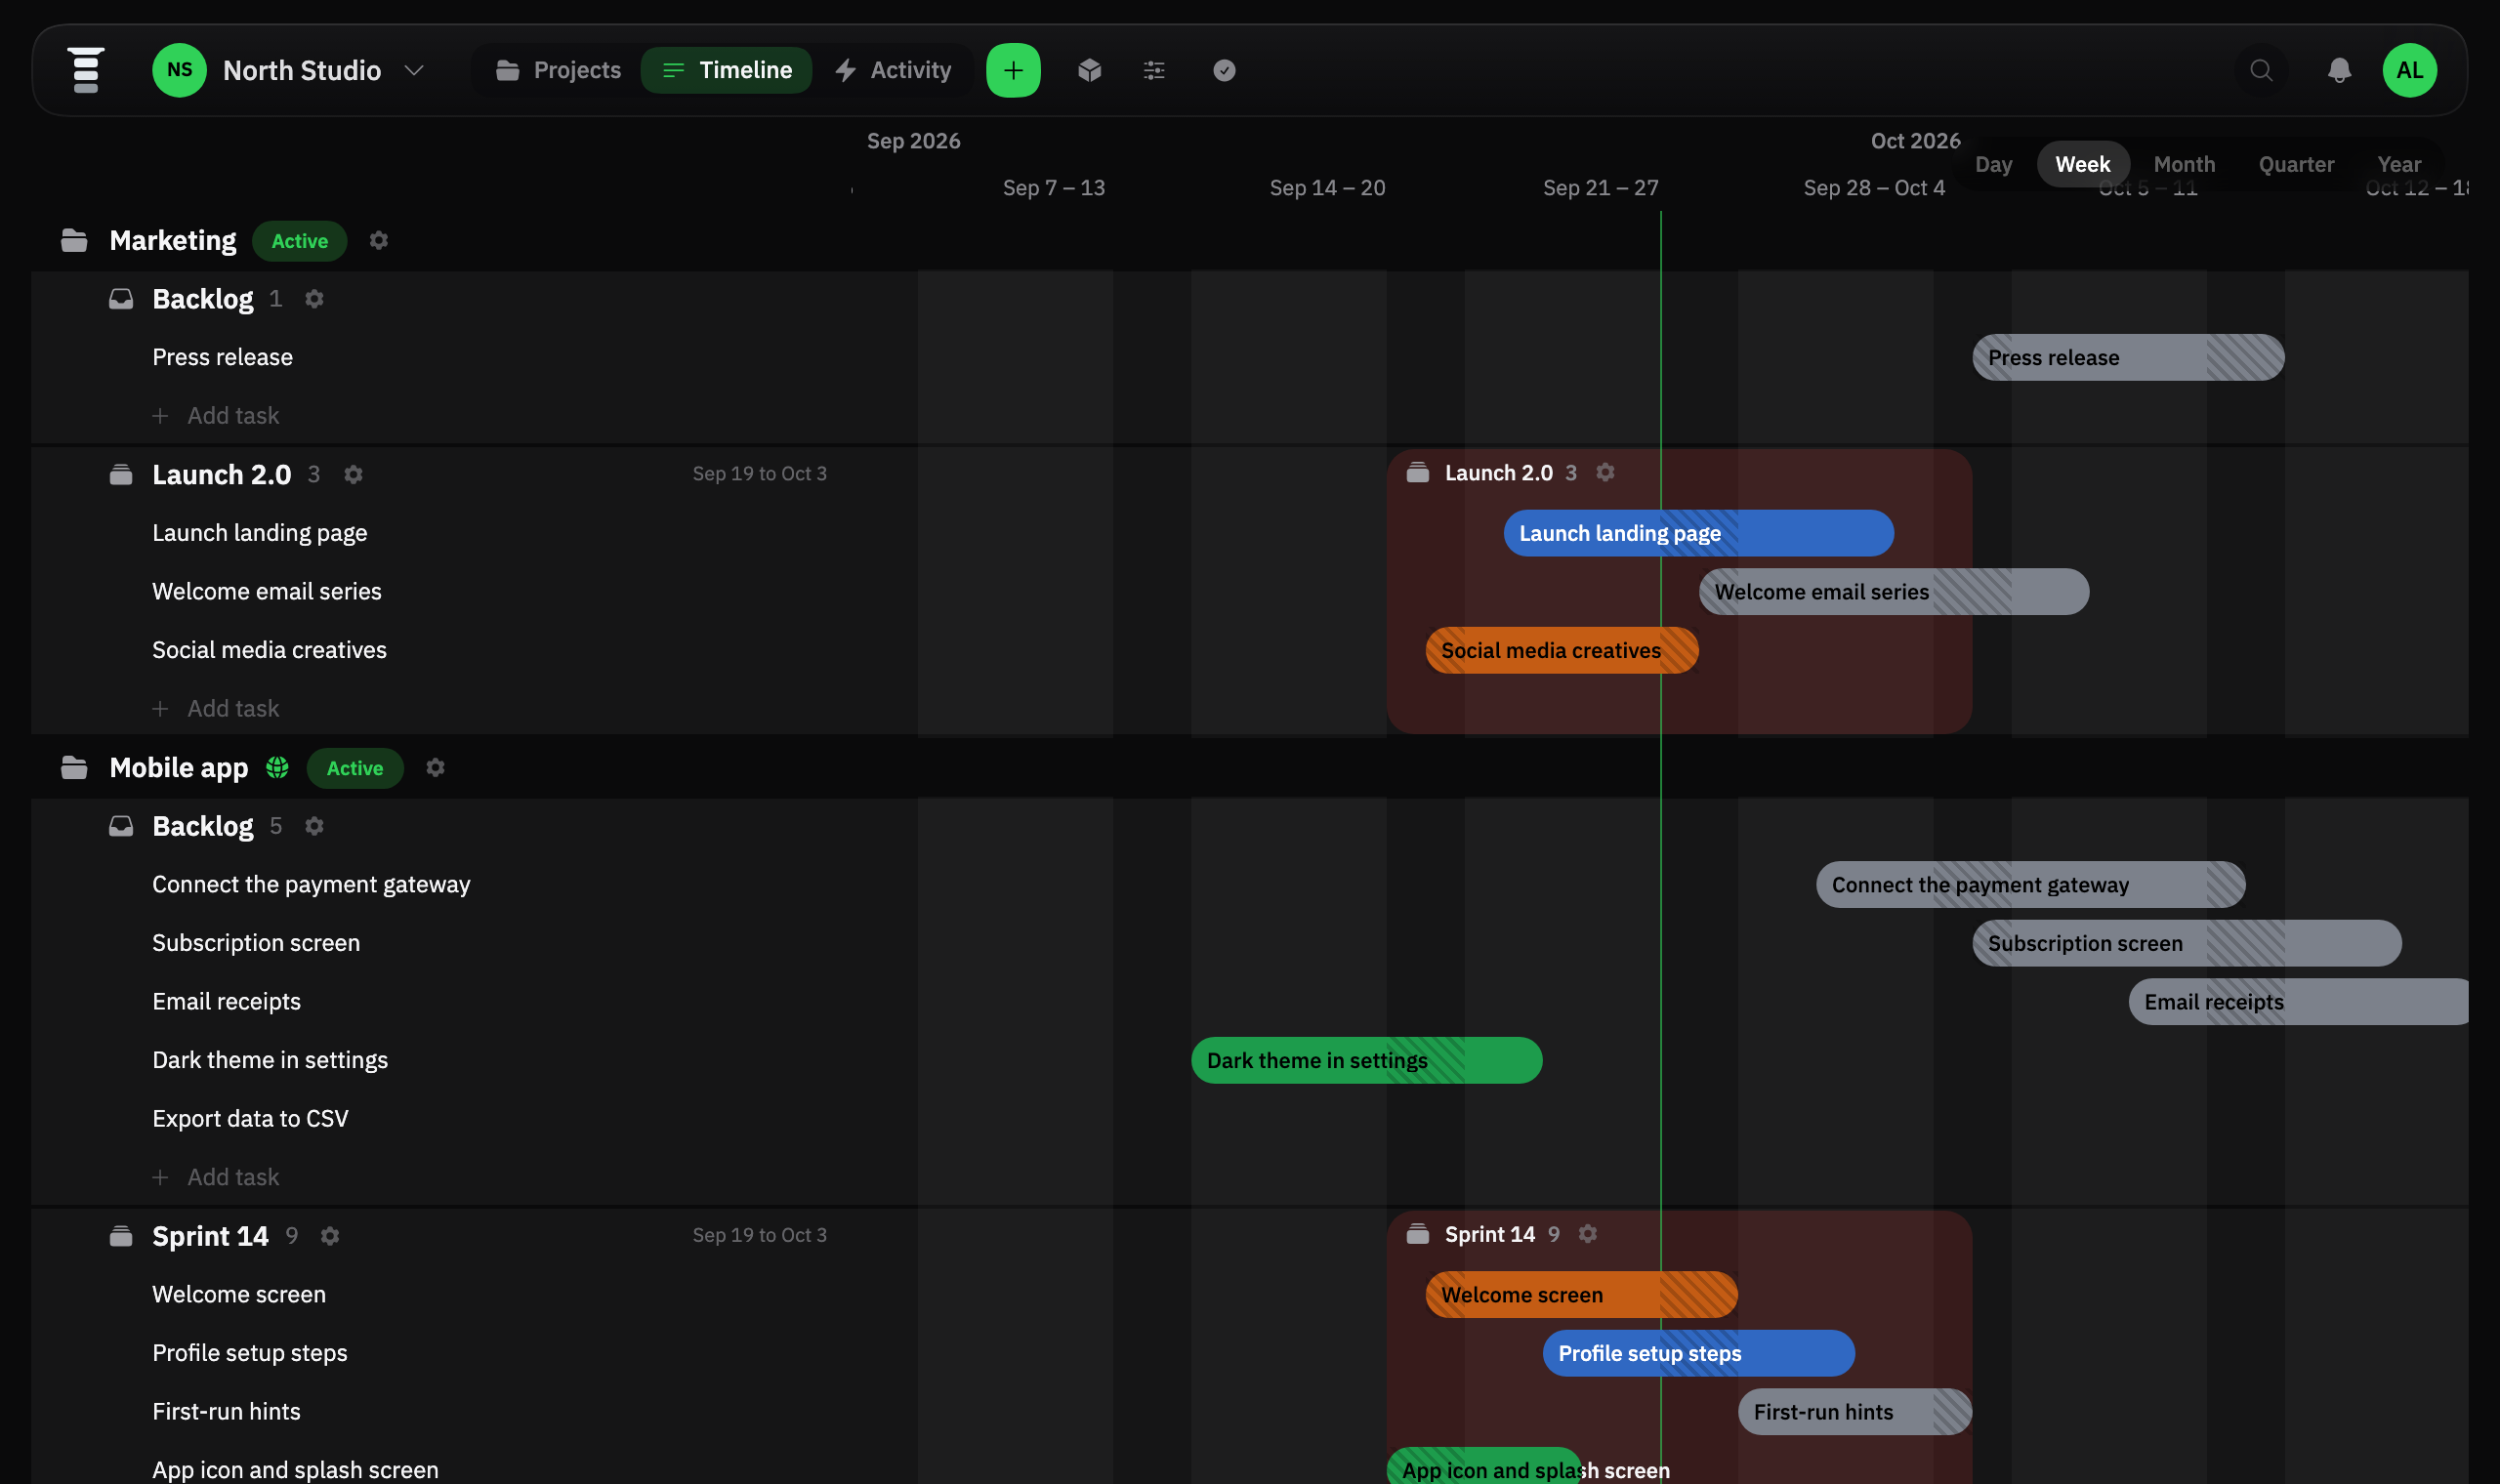
Task: Select the blue Launch landing page bar
Action: [x=1698, y=533]
